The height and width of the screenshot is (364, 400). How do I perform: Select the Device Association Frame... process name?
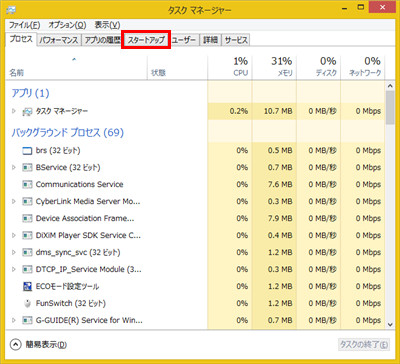click(x=85, y=218)
